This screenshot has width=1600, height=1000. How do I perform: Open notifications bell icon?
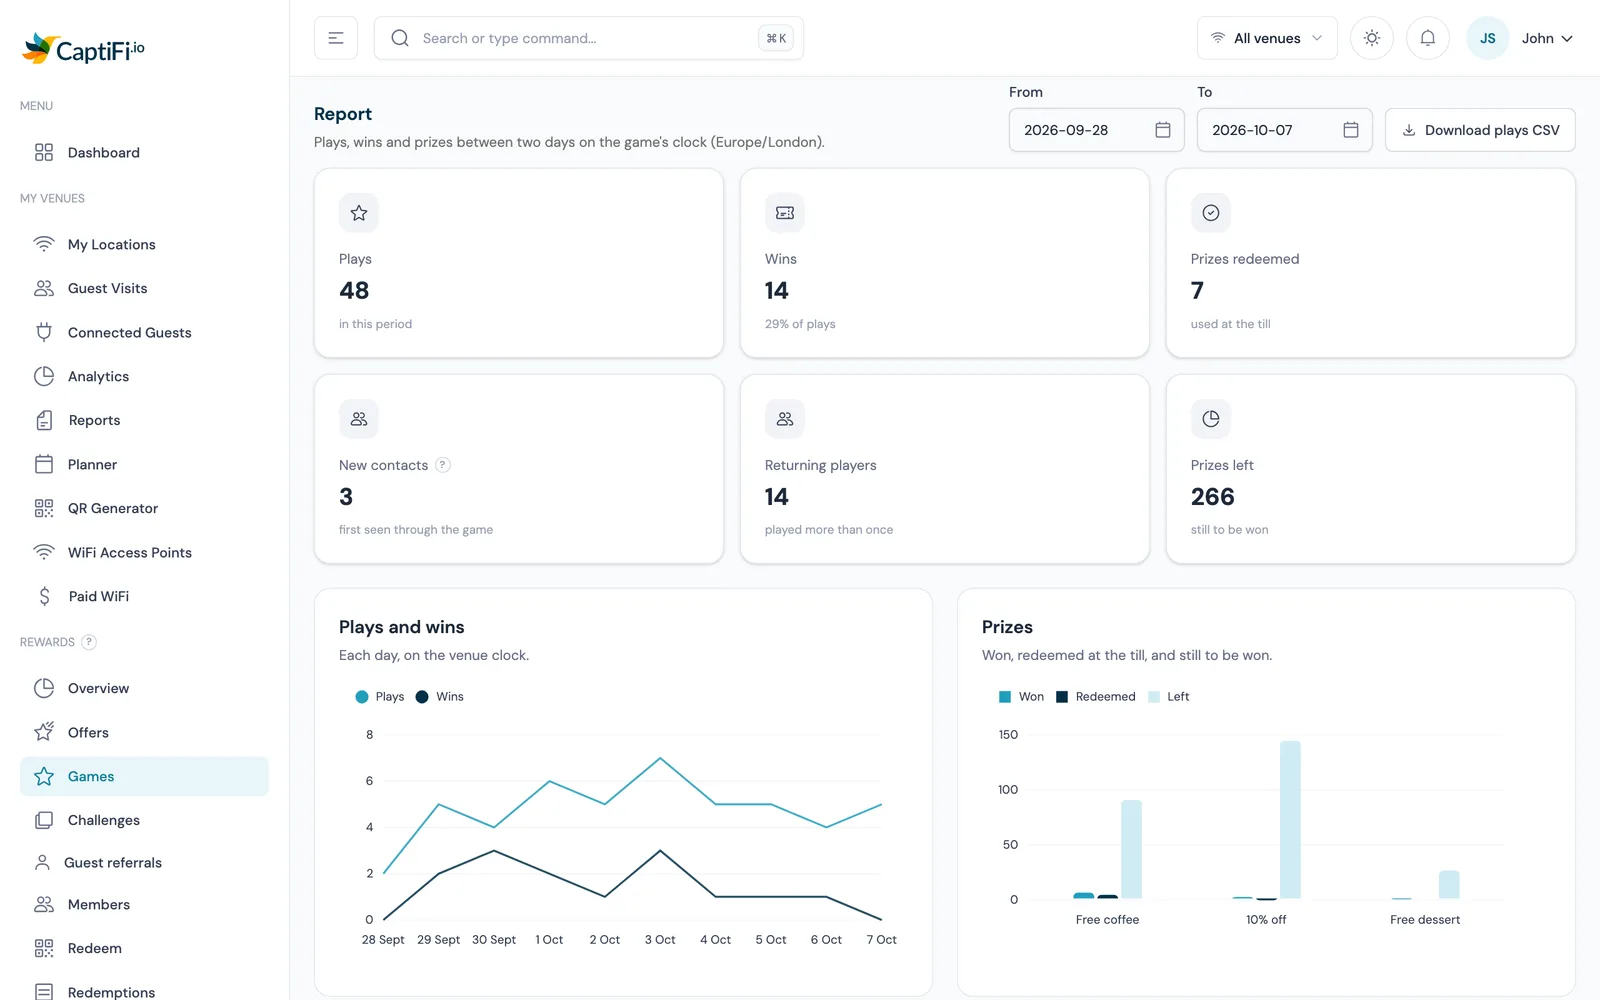click(x=1428, y=38)
